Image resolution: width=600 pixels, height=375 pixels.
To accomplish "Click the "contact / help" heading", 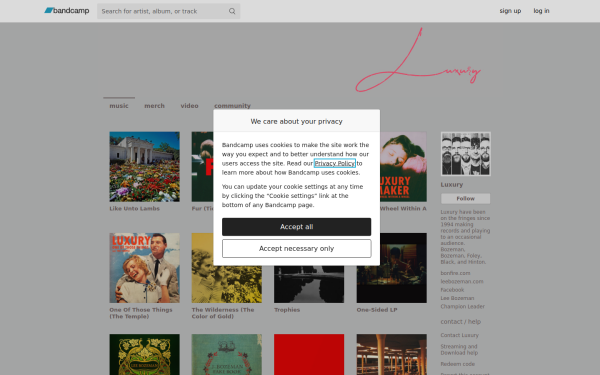I will (x=461, y=322).
